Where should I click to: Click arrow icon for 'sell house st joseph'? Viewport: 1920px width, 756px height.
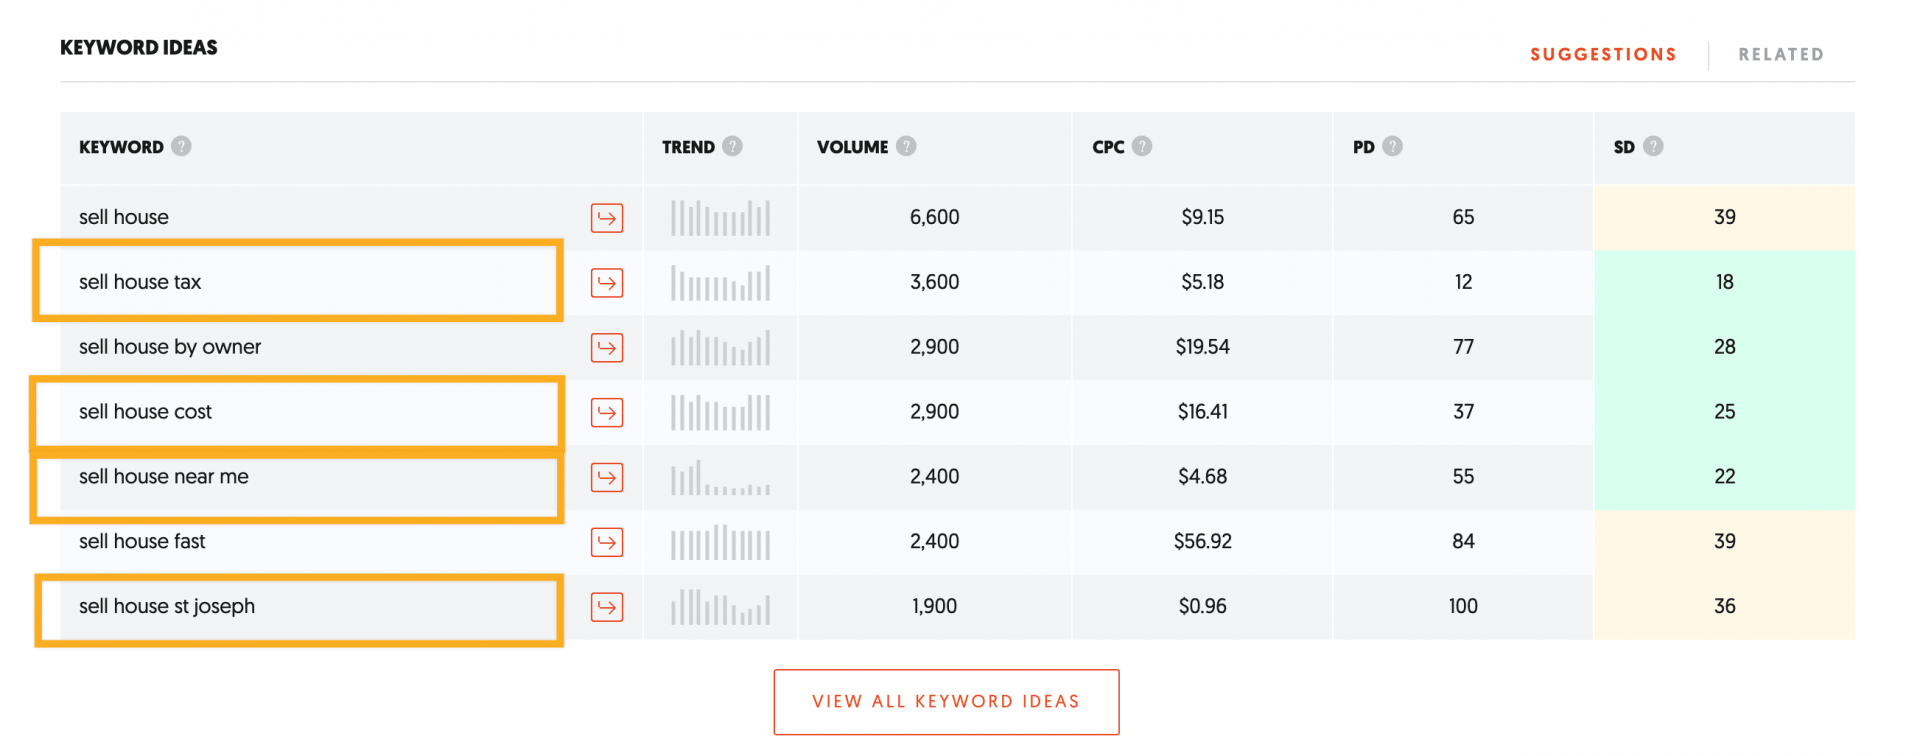pyautogui.click(x=607, y=607)
